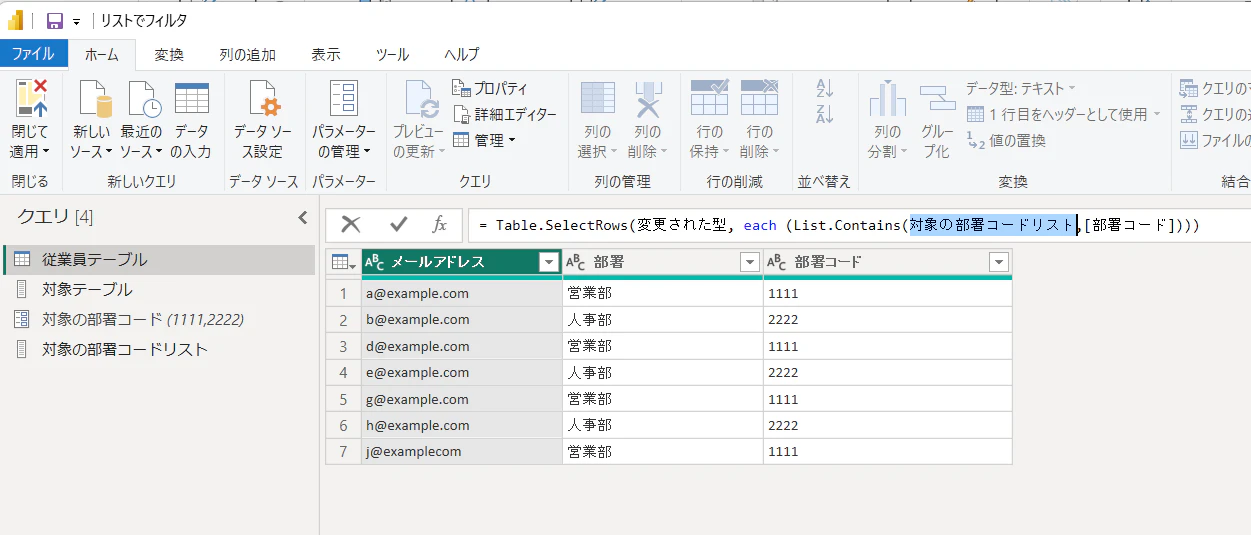This screenshot has width=1251, height=535.
Task: Click the 部署 column type icon
Action: click(576, 262)
